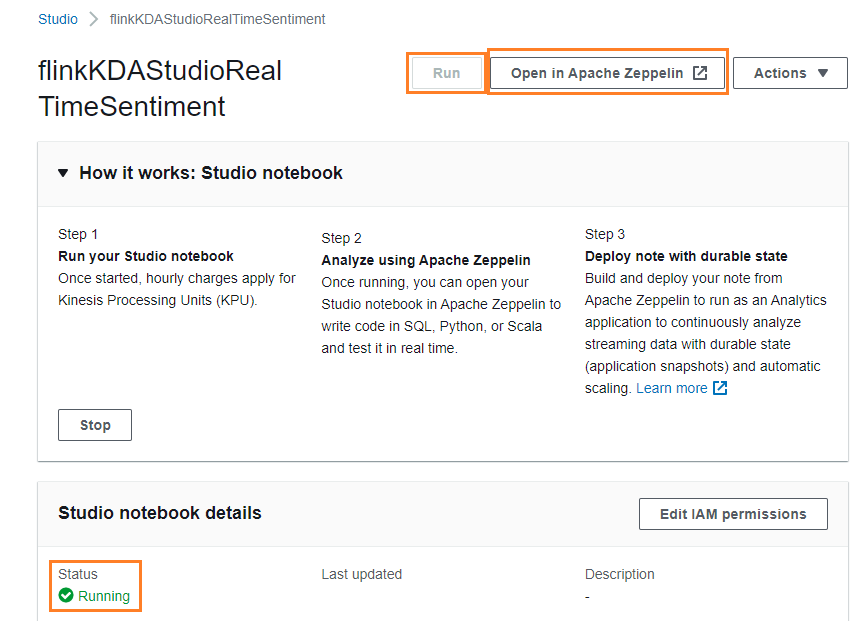Click the Status label
The height and width of the screenshot is (621, 862).
click(78, 574)
